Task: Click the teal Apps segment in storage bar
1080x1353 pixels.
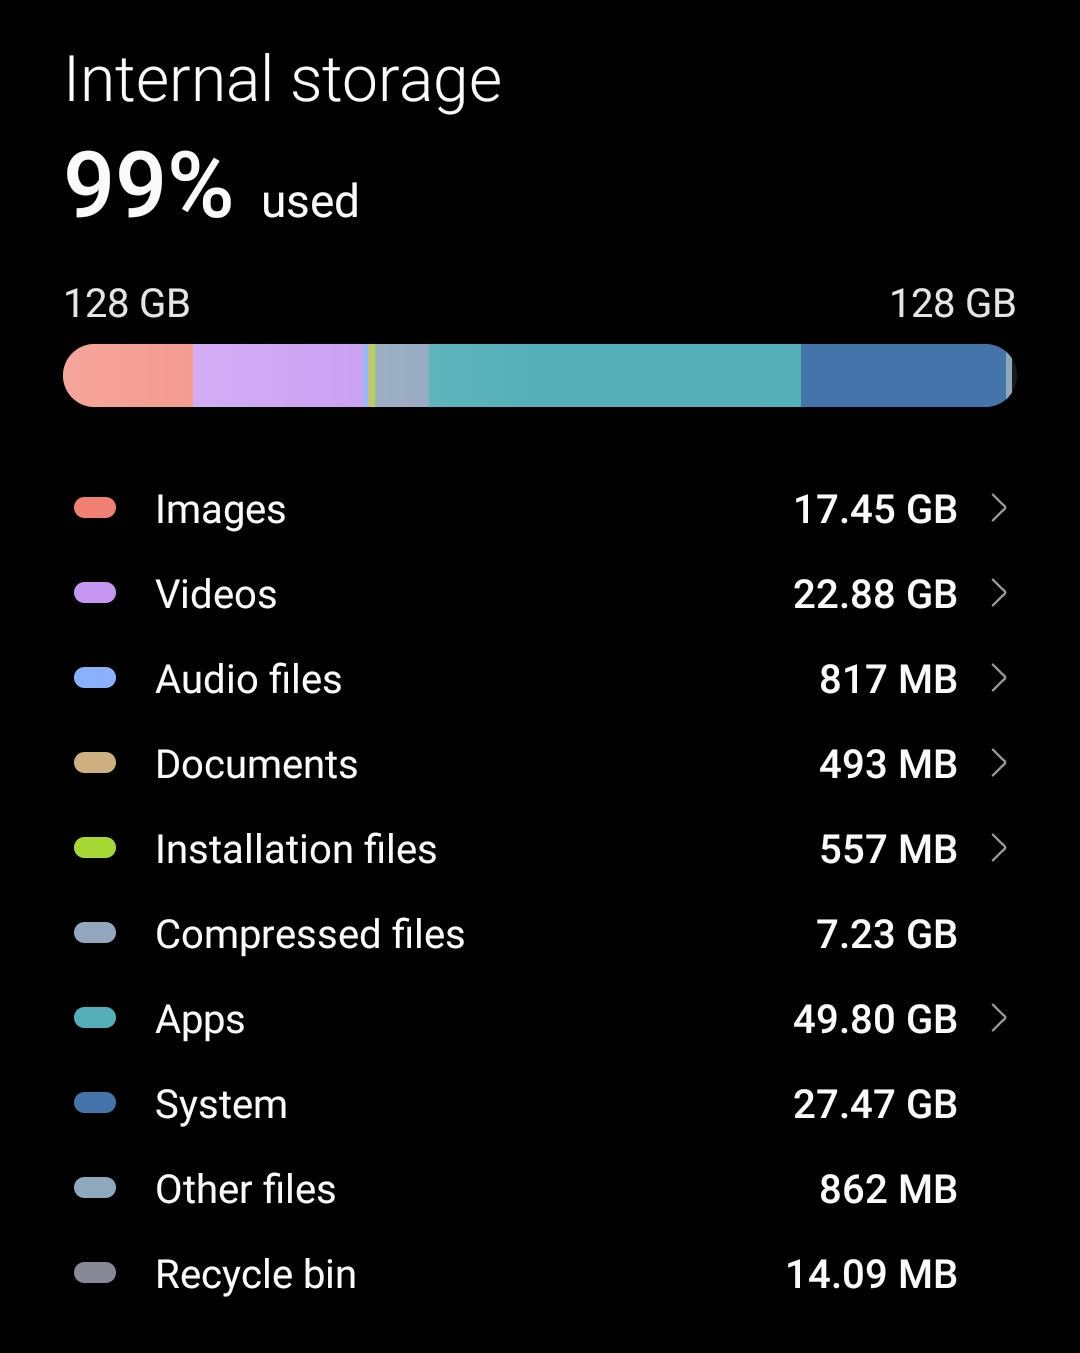Action: coord(614,376)
